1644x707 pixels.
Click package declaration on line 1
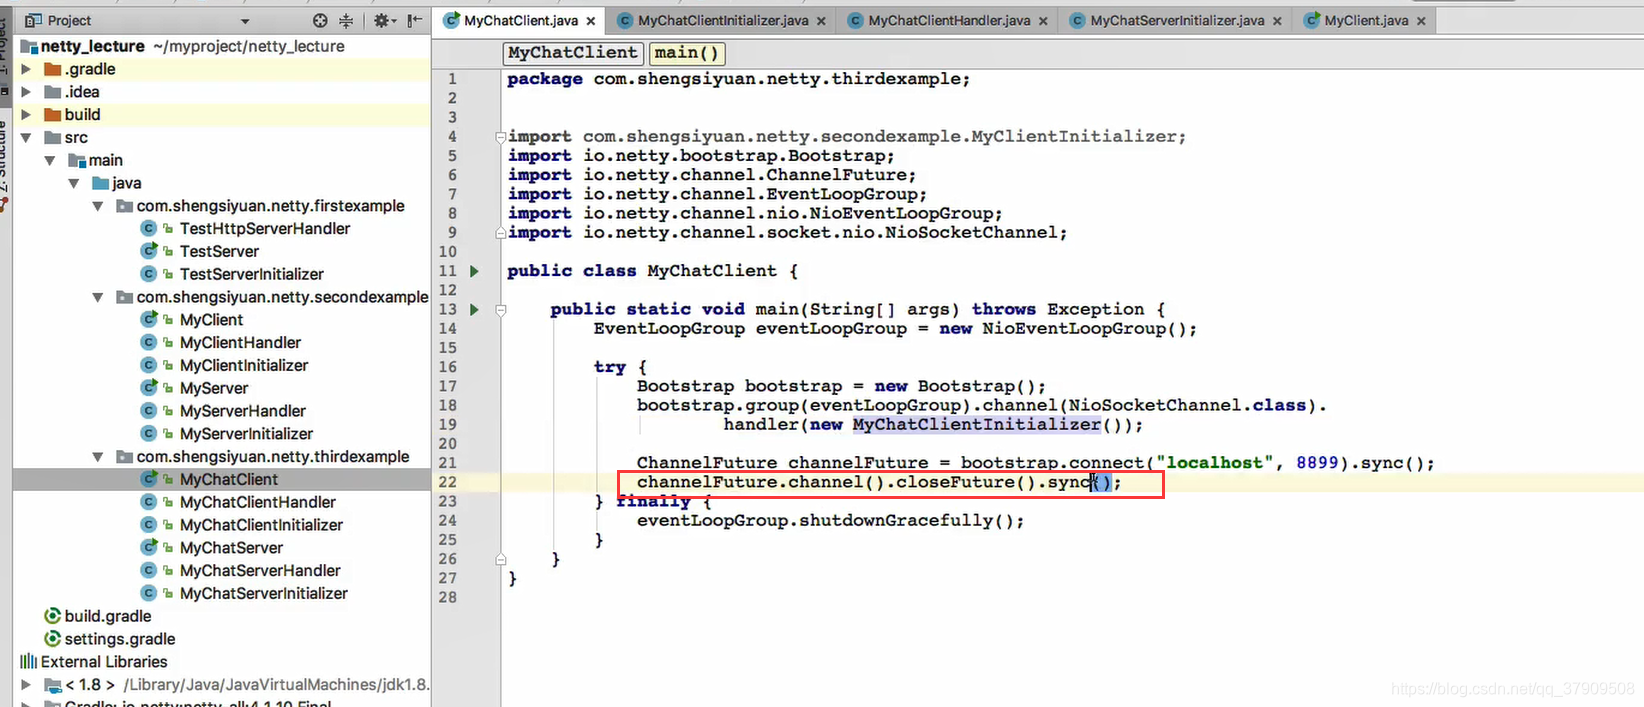(x=738, y=79)
